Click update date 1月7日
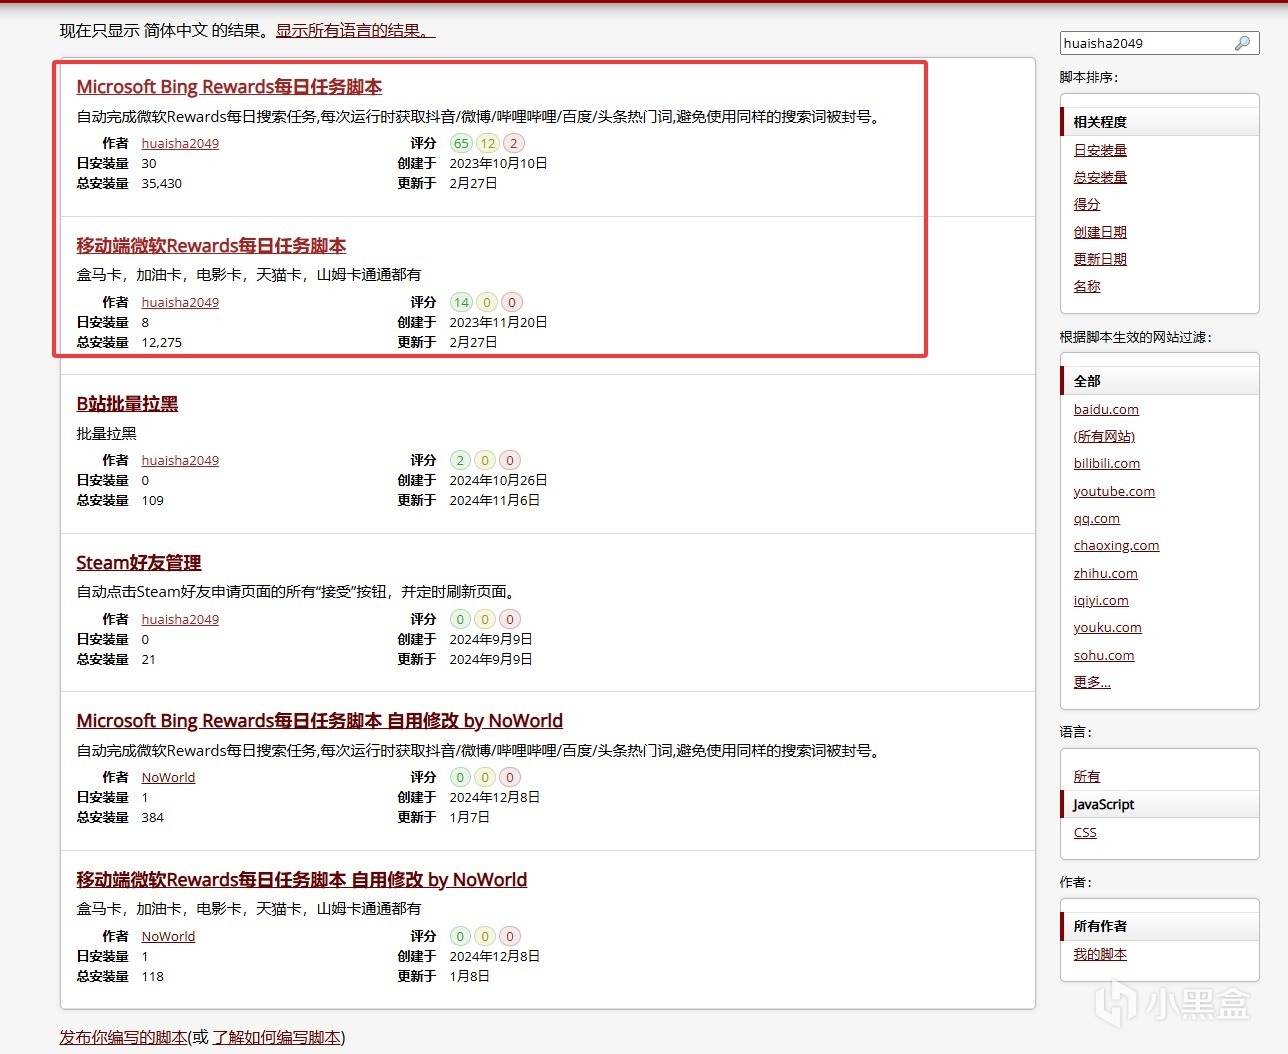This screenshot has height=1054, width=1288. click(x=469, y=817)
